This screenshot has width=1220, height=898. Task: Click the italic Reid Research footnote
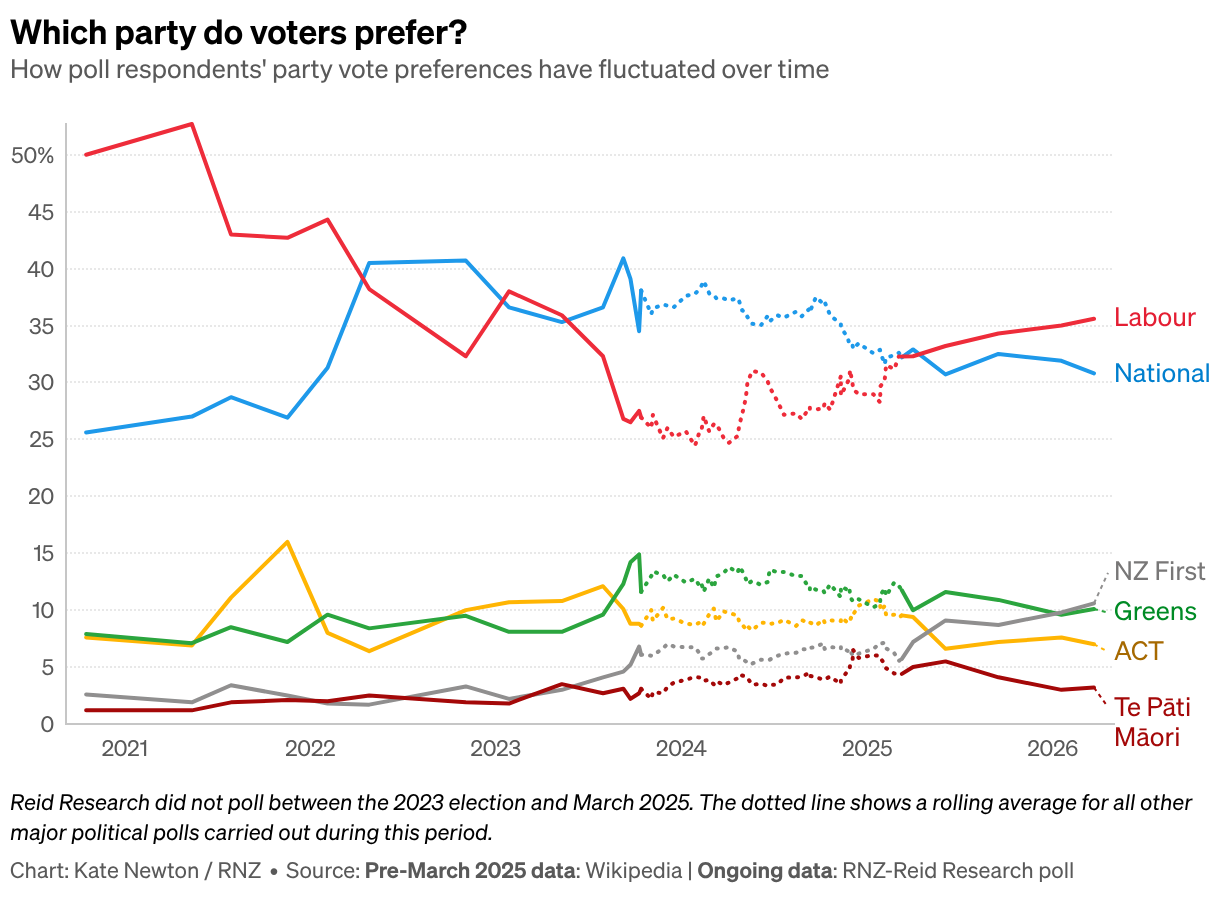[601, 817]
